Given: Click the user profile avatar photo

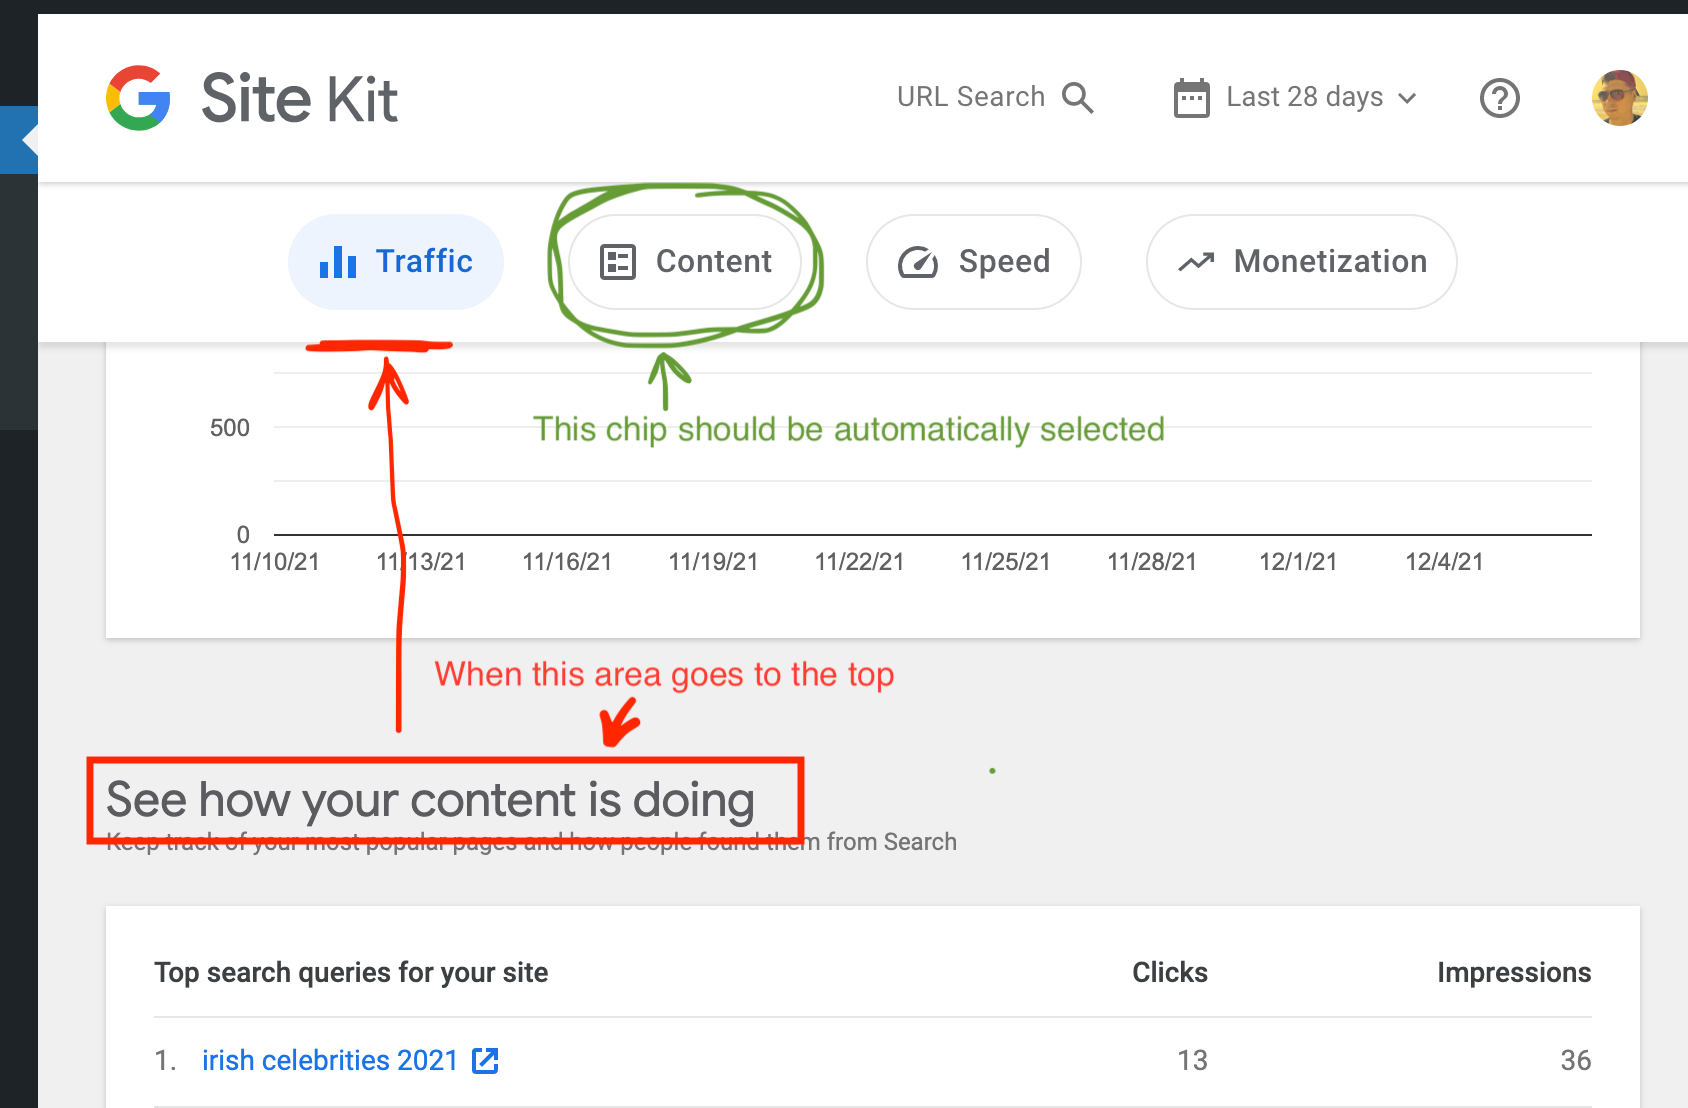Looking at the screenshot, I should click(1619, 97).
